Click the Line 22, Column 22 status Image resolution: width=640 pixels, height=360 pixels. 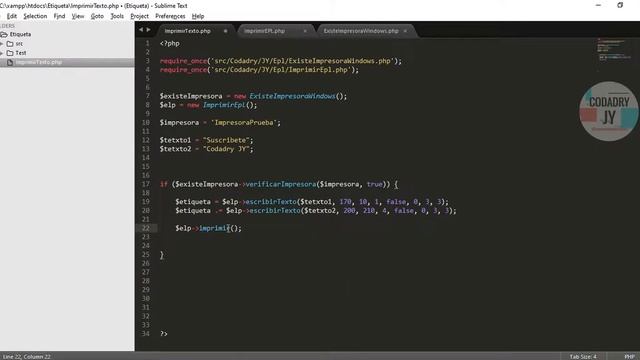pos(27,357)
